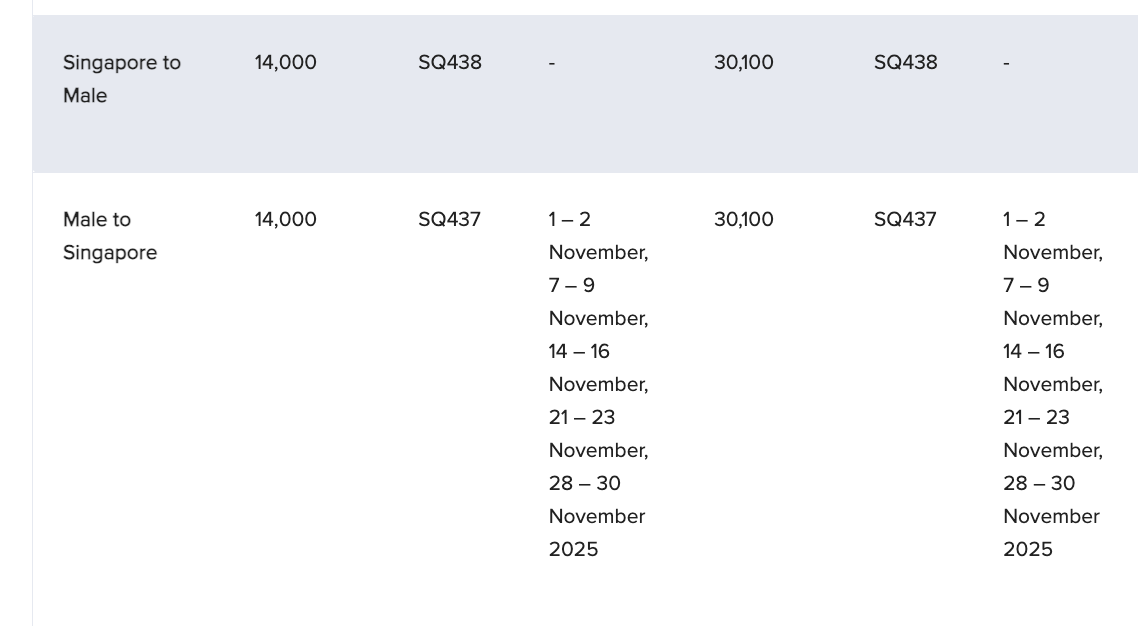Click the dash following the 14,000-mile SQ438
The width and height of the screenshot is (1138, 626).
552,63
